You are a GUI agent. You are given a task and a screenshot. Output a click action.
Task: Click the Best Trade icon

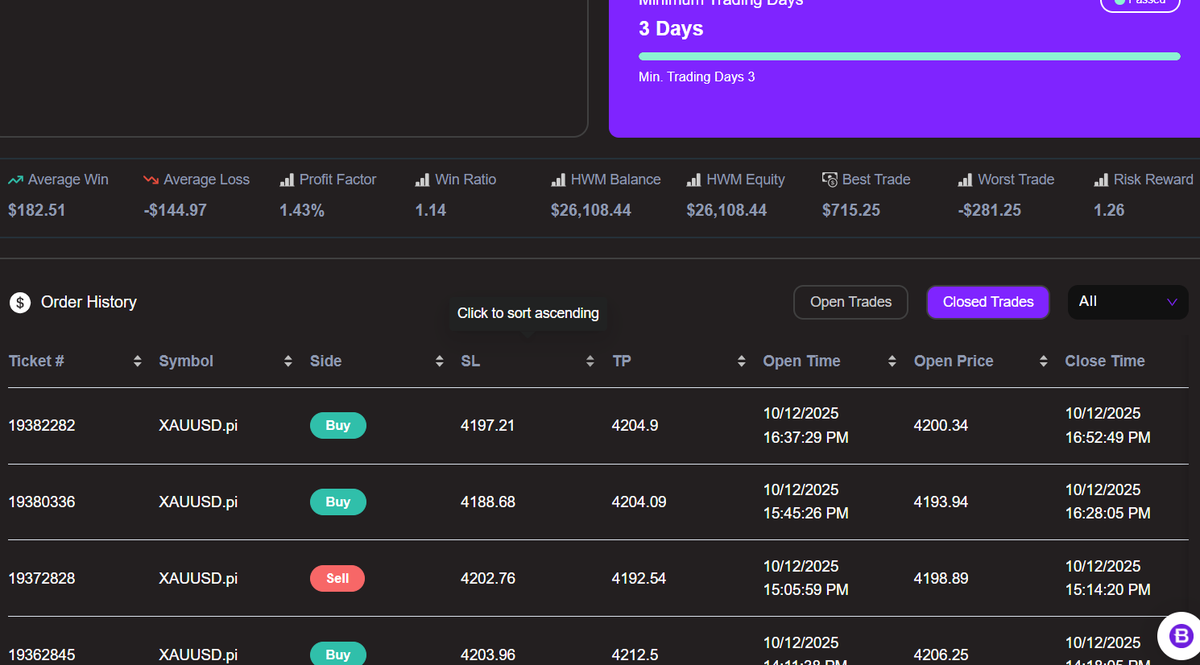(x=830, y=180)
